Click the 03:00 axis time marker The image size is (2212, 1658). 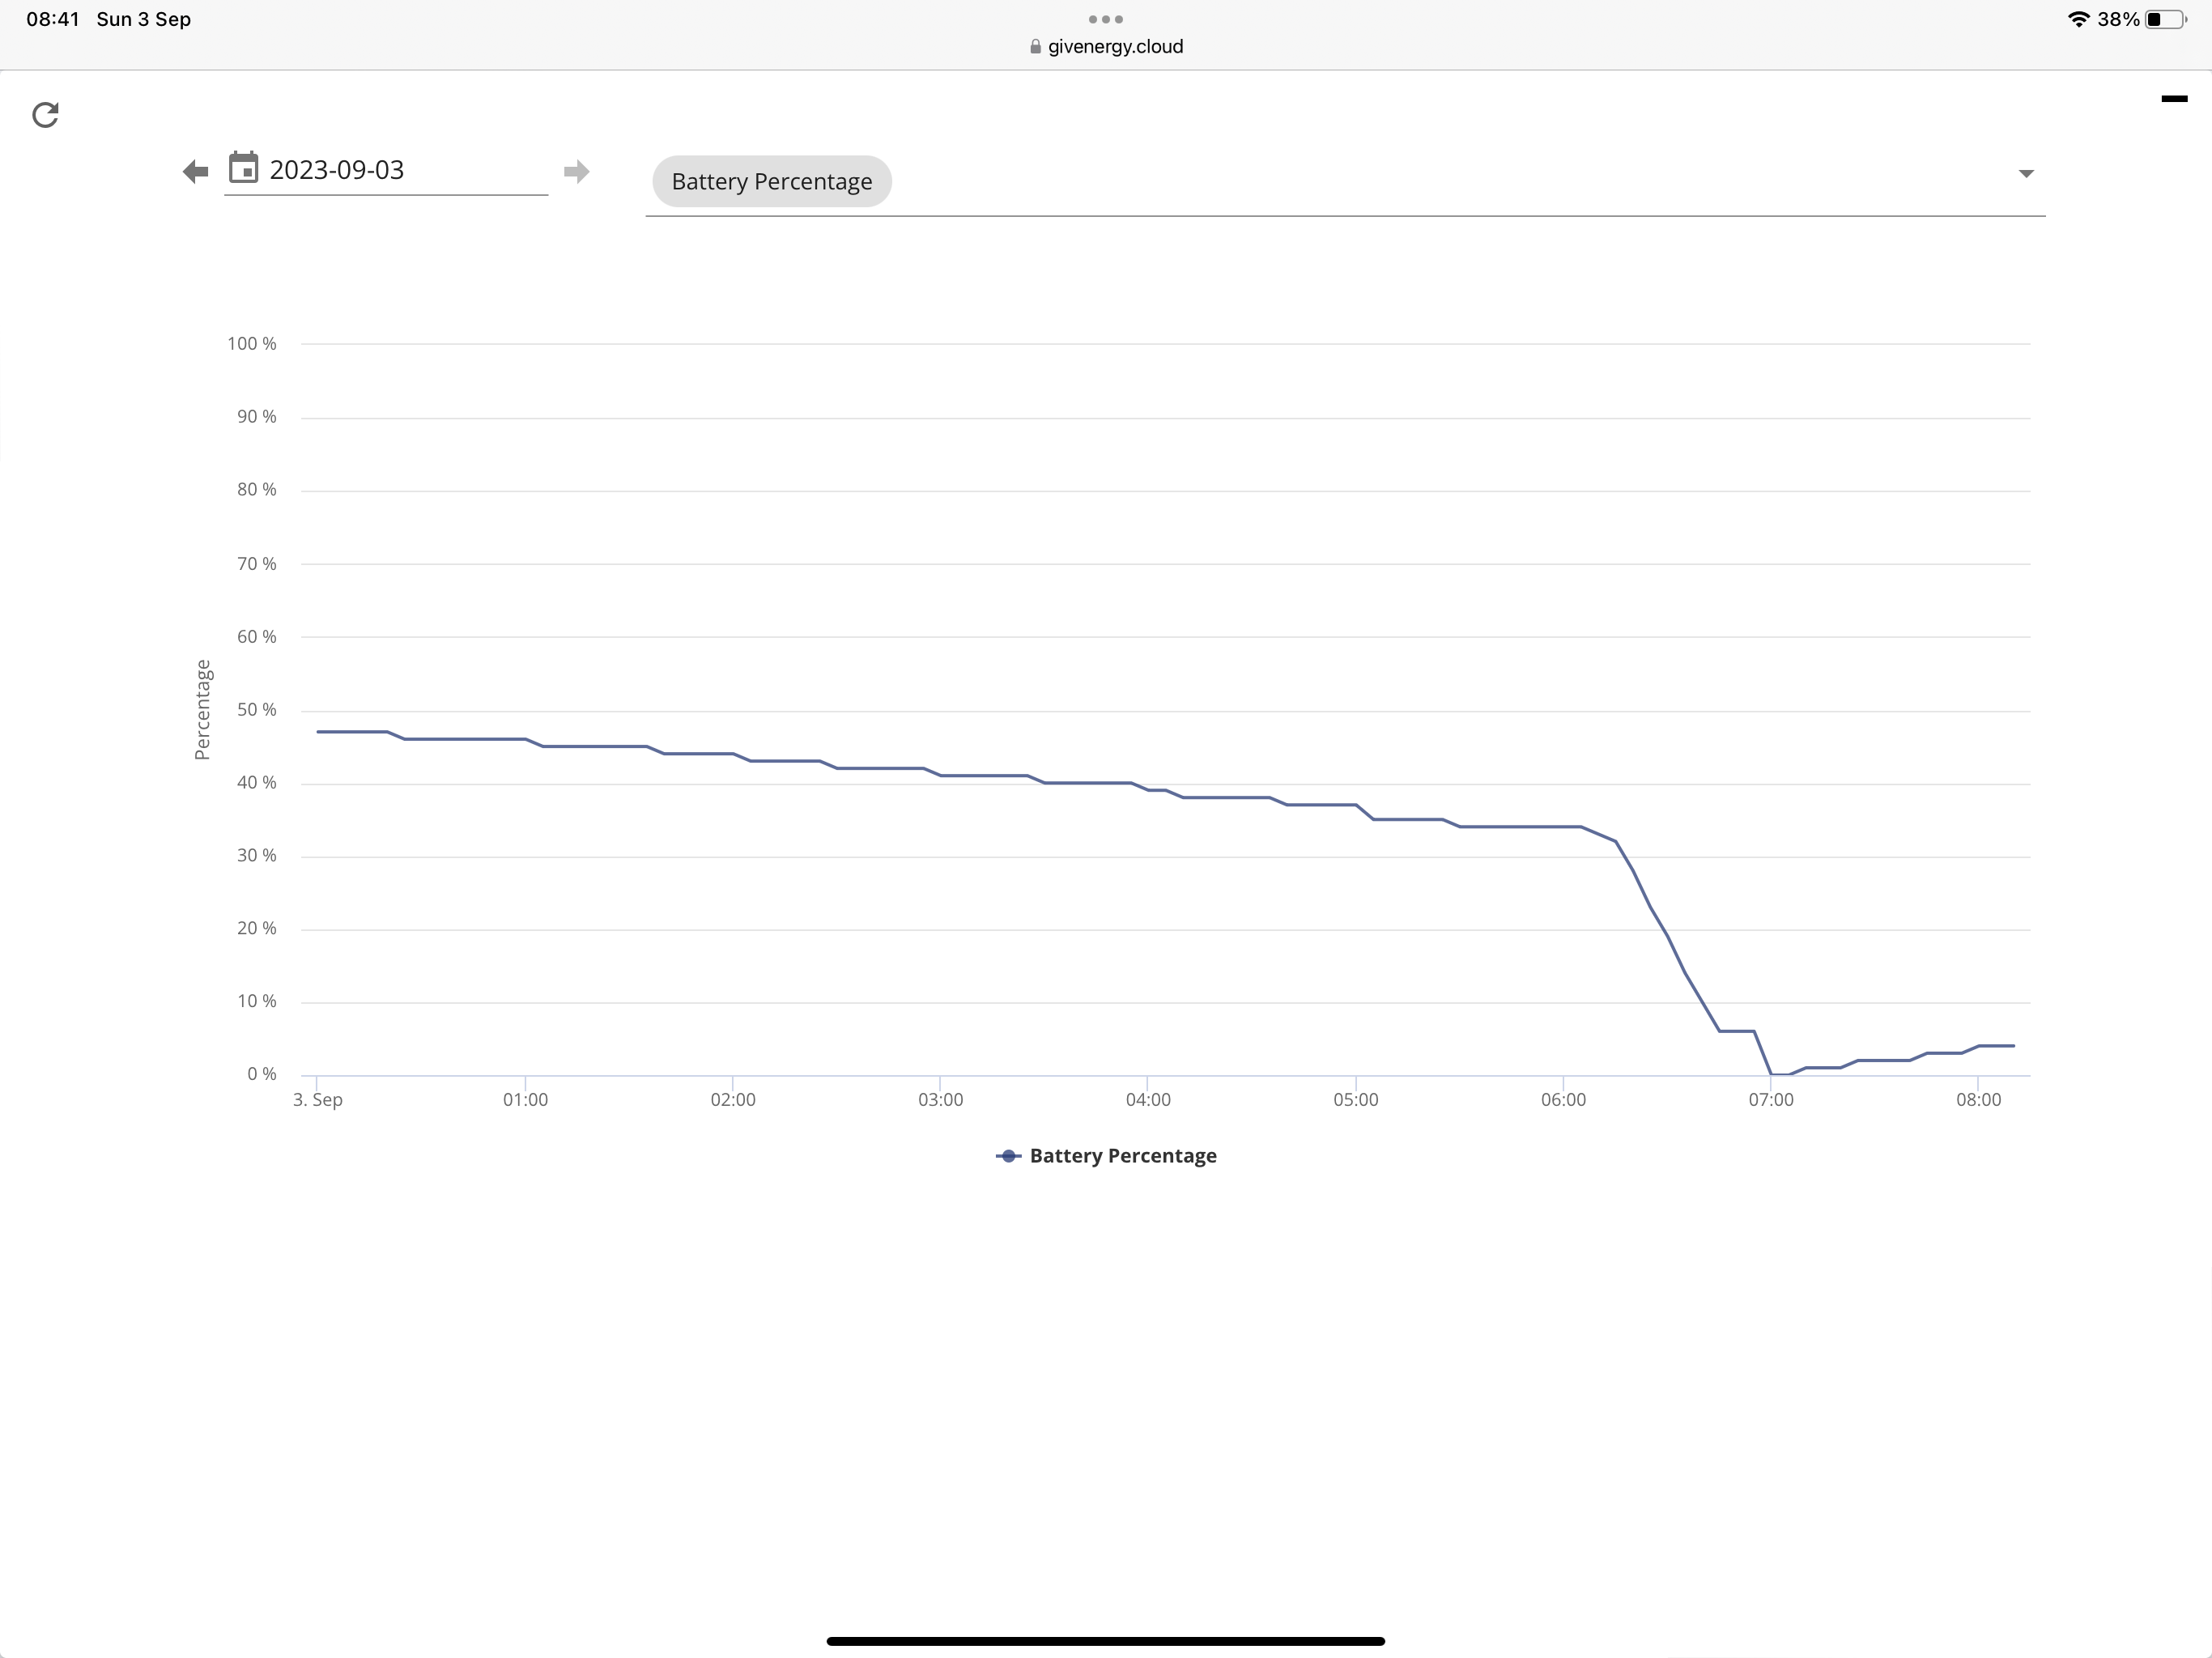coord(940,1100)
